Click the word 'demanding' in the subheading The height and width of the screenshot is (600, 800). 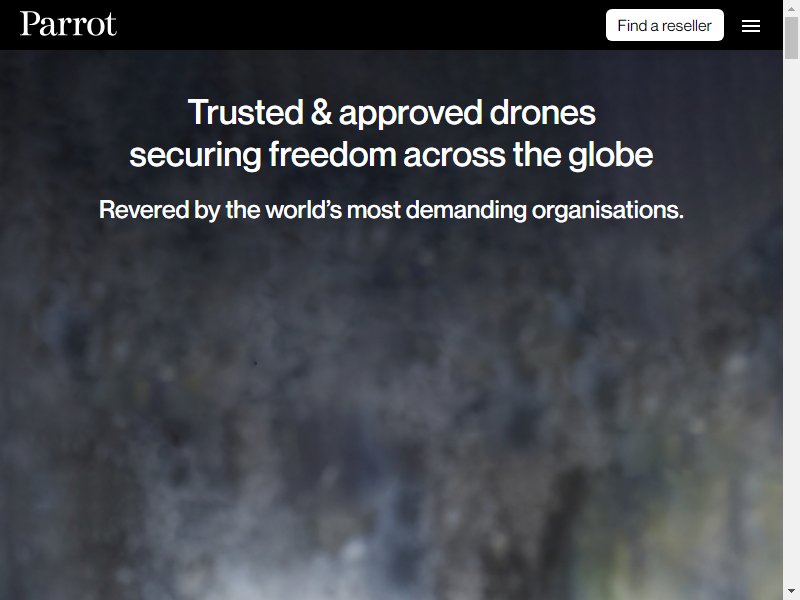tap(466, 210)
